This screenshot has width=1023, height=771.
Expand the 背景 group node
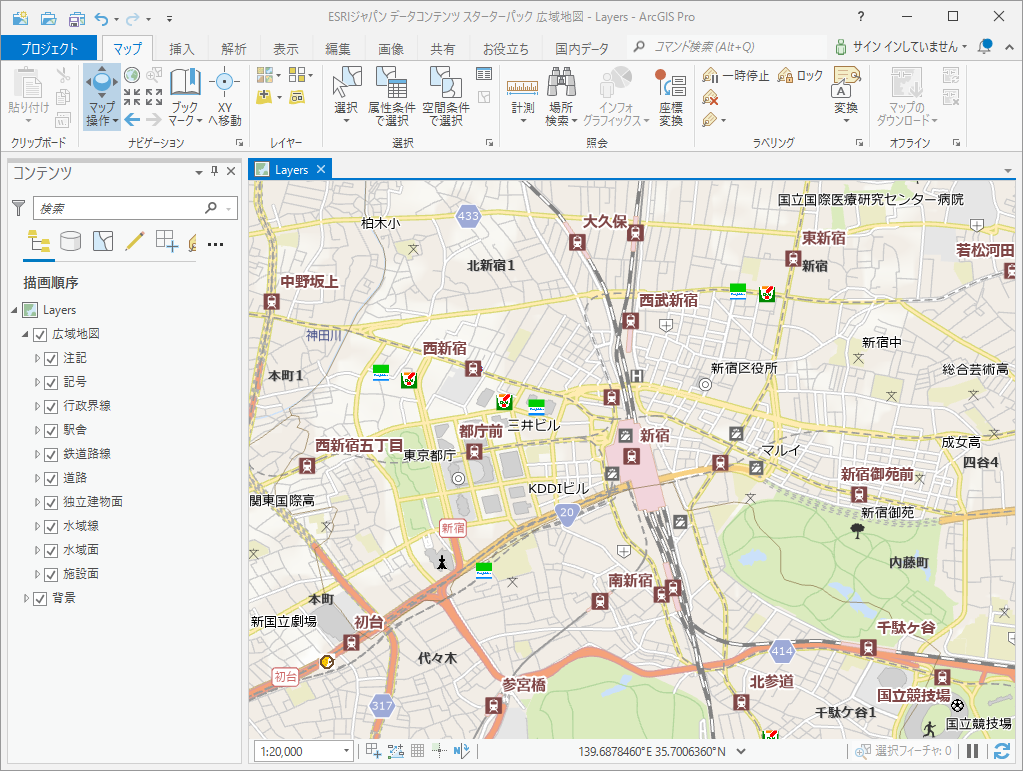point(26,598)
